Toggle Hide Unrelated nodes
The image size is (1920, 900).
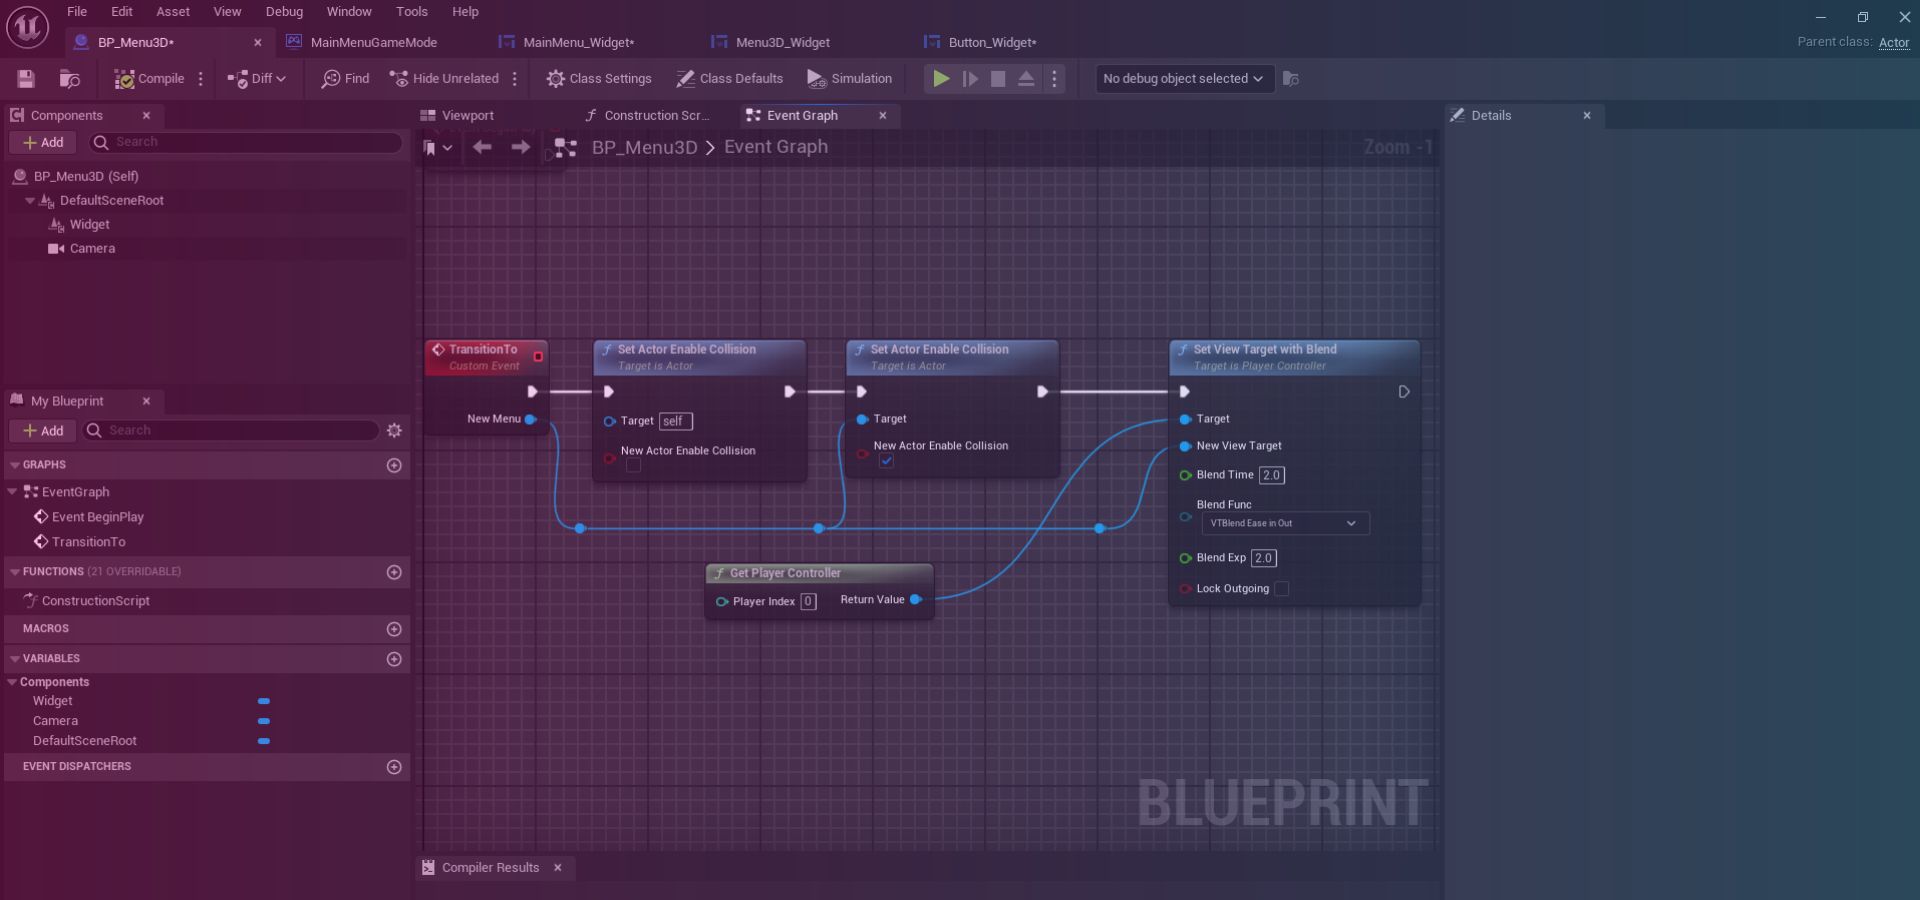tap(444, 79)
